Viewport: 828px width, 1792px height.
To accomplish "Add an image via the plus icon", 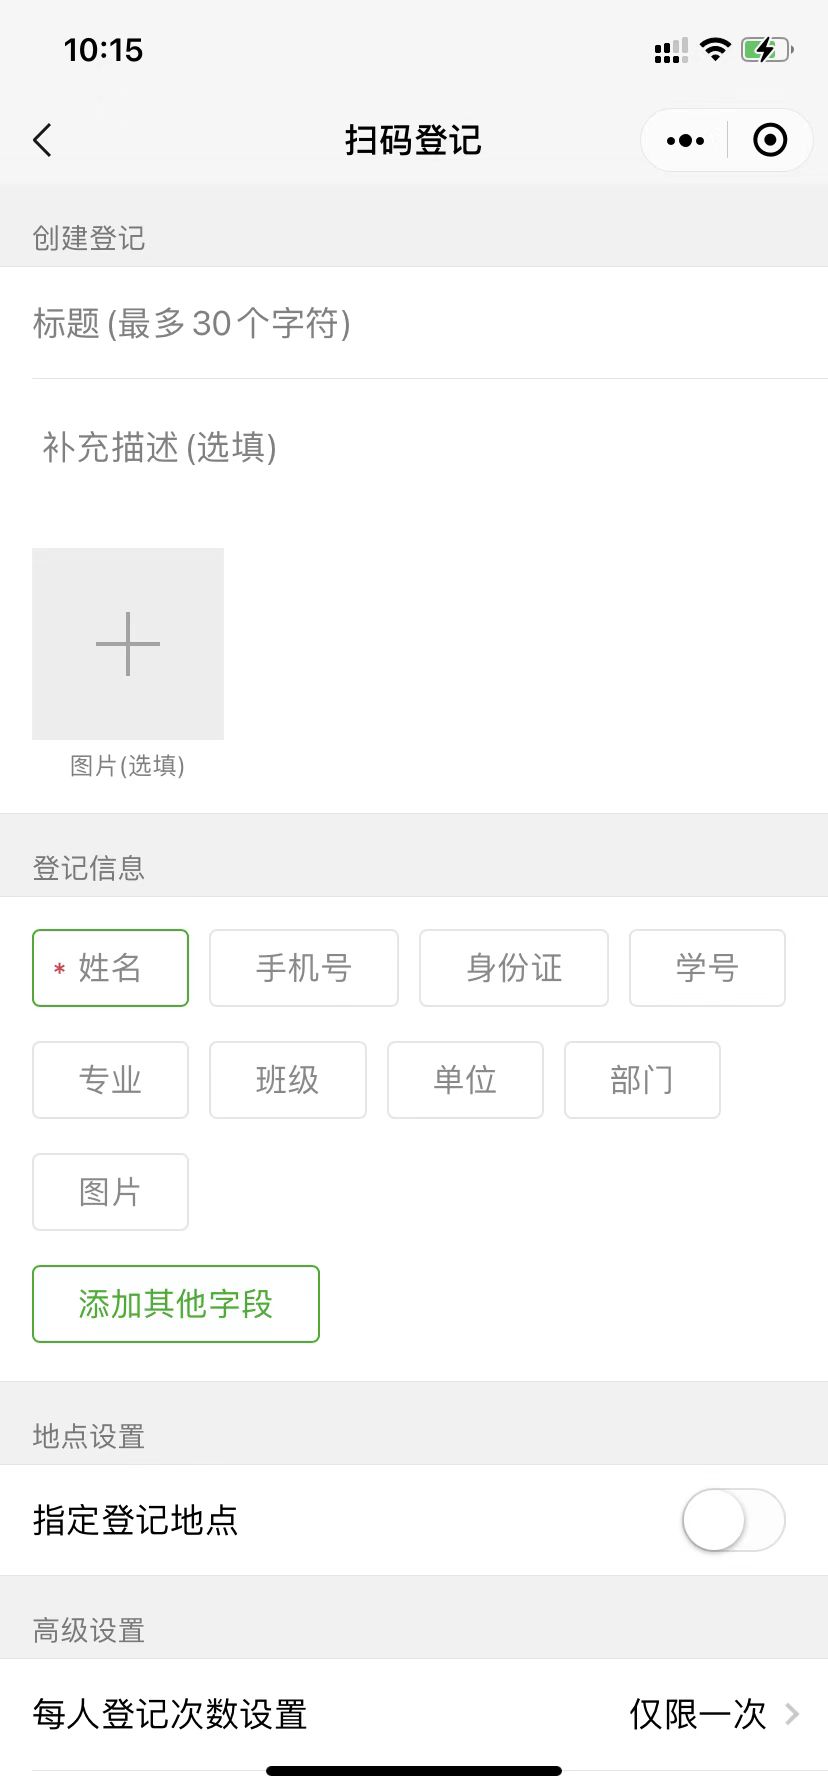I will point(128,644).
